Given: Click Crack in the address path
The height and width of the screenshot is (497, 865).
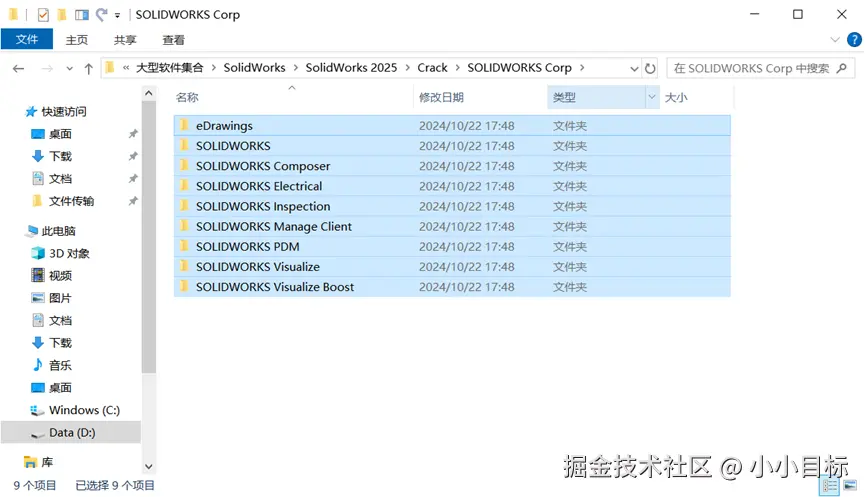Looking at the screenshot, I should [x=432, y=68].
